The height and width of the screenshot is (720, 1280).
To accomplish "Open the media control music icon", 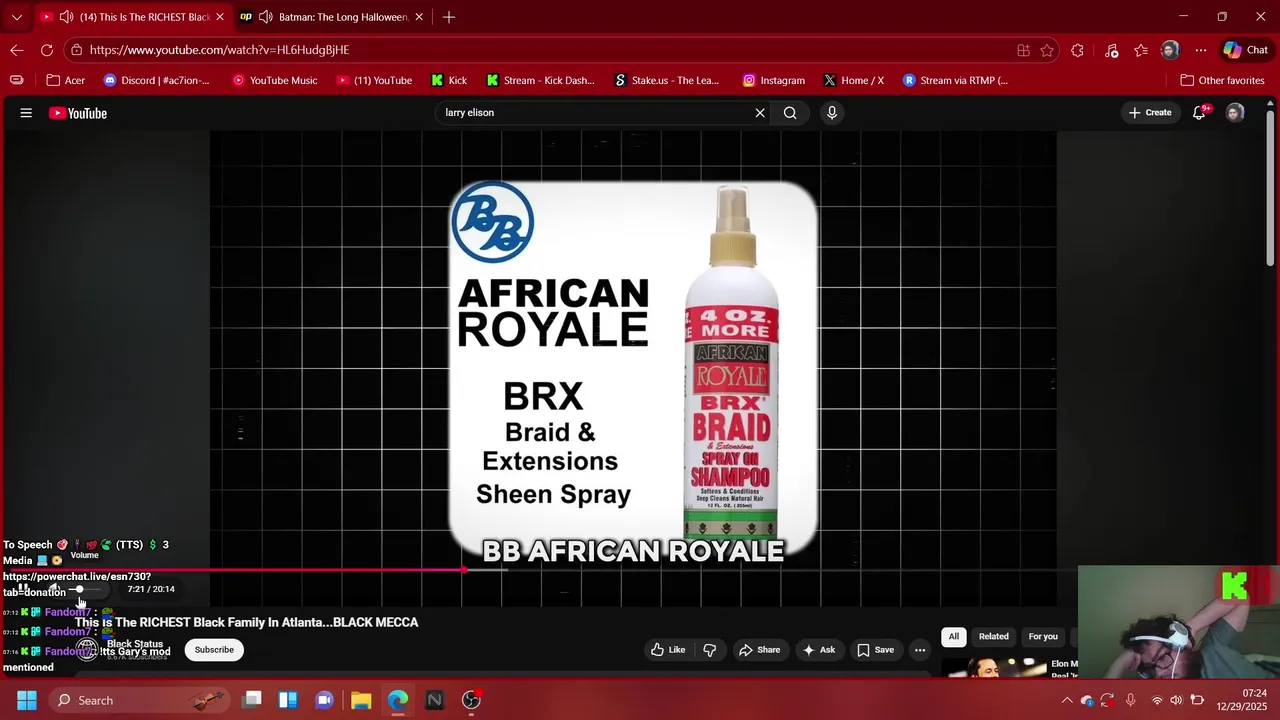I will tap(1111, 50).
